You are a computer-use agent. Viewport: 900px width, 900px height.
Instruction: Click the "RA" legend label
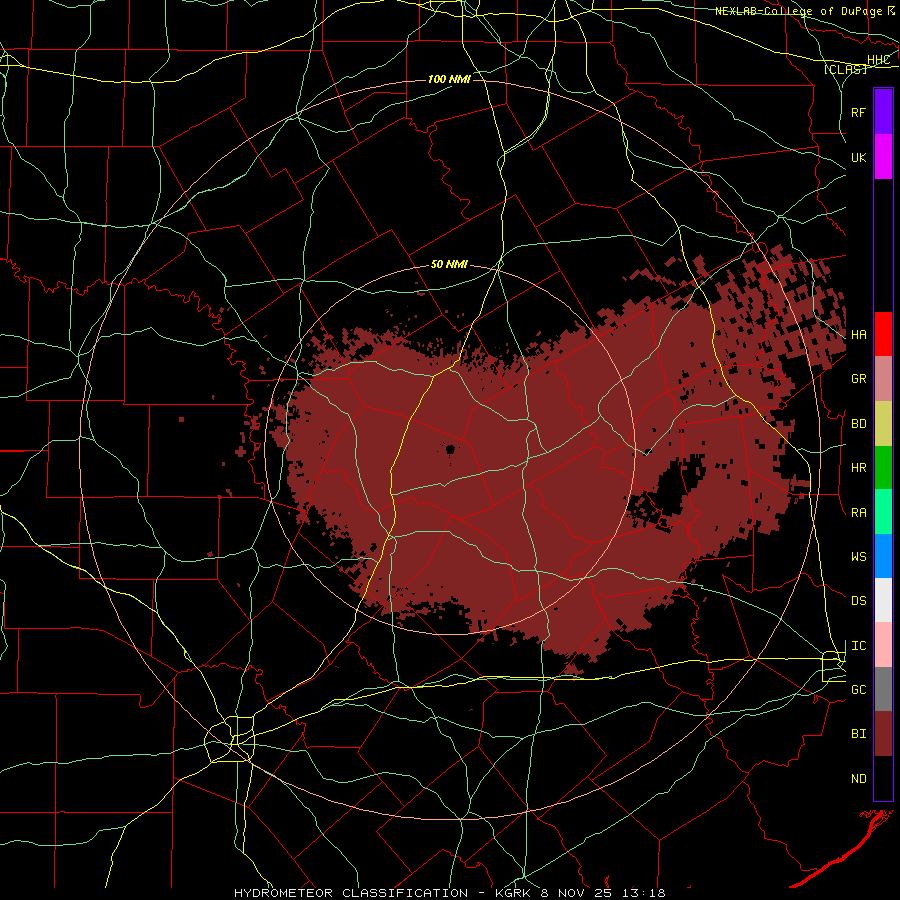(x=859, y=512)
